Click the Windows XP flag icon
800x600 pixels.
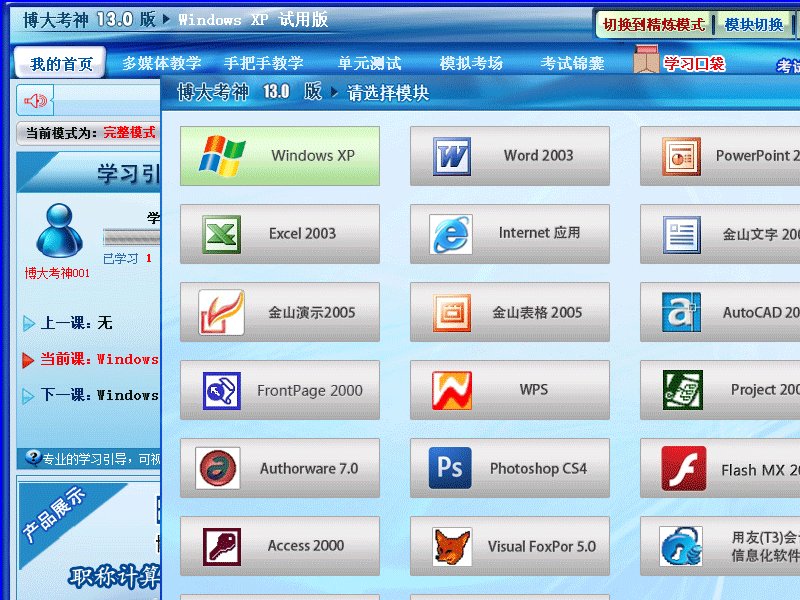pyautogui.click(x=222, y=156)
